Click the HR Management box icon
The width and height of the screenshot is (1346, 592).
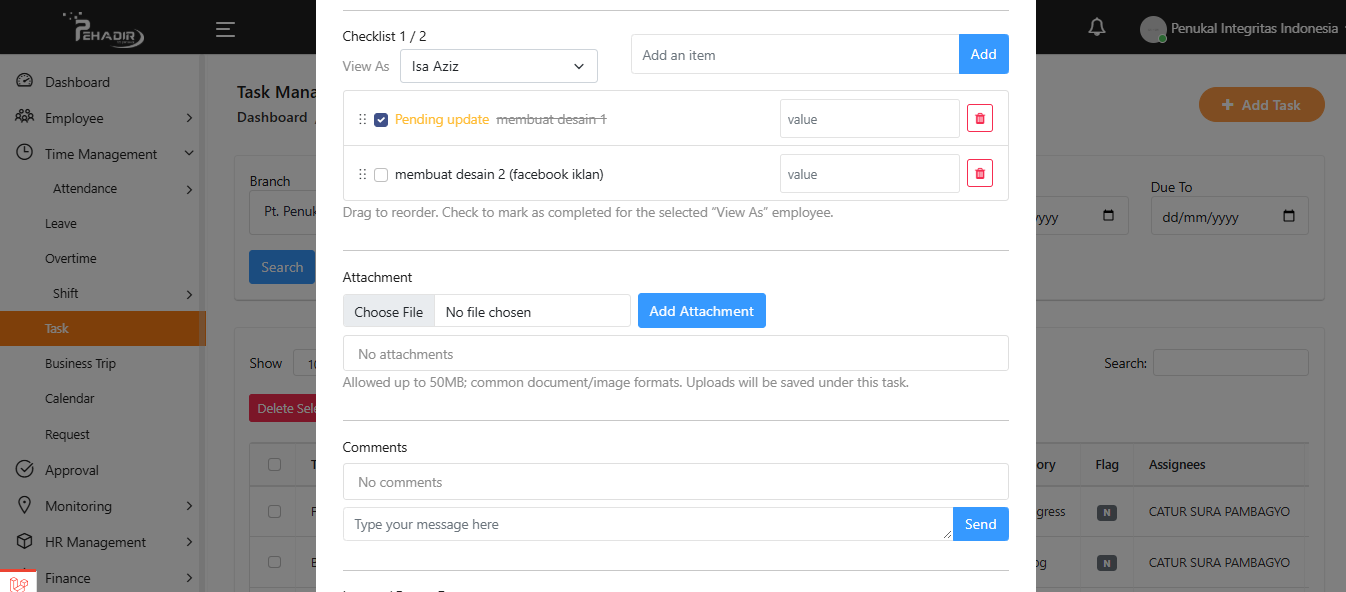25,541
